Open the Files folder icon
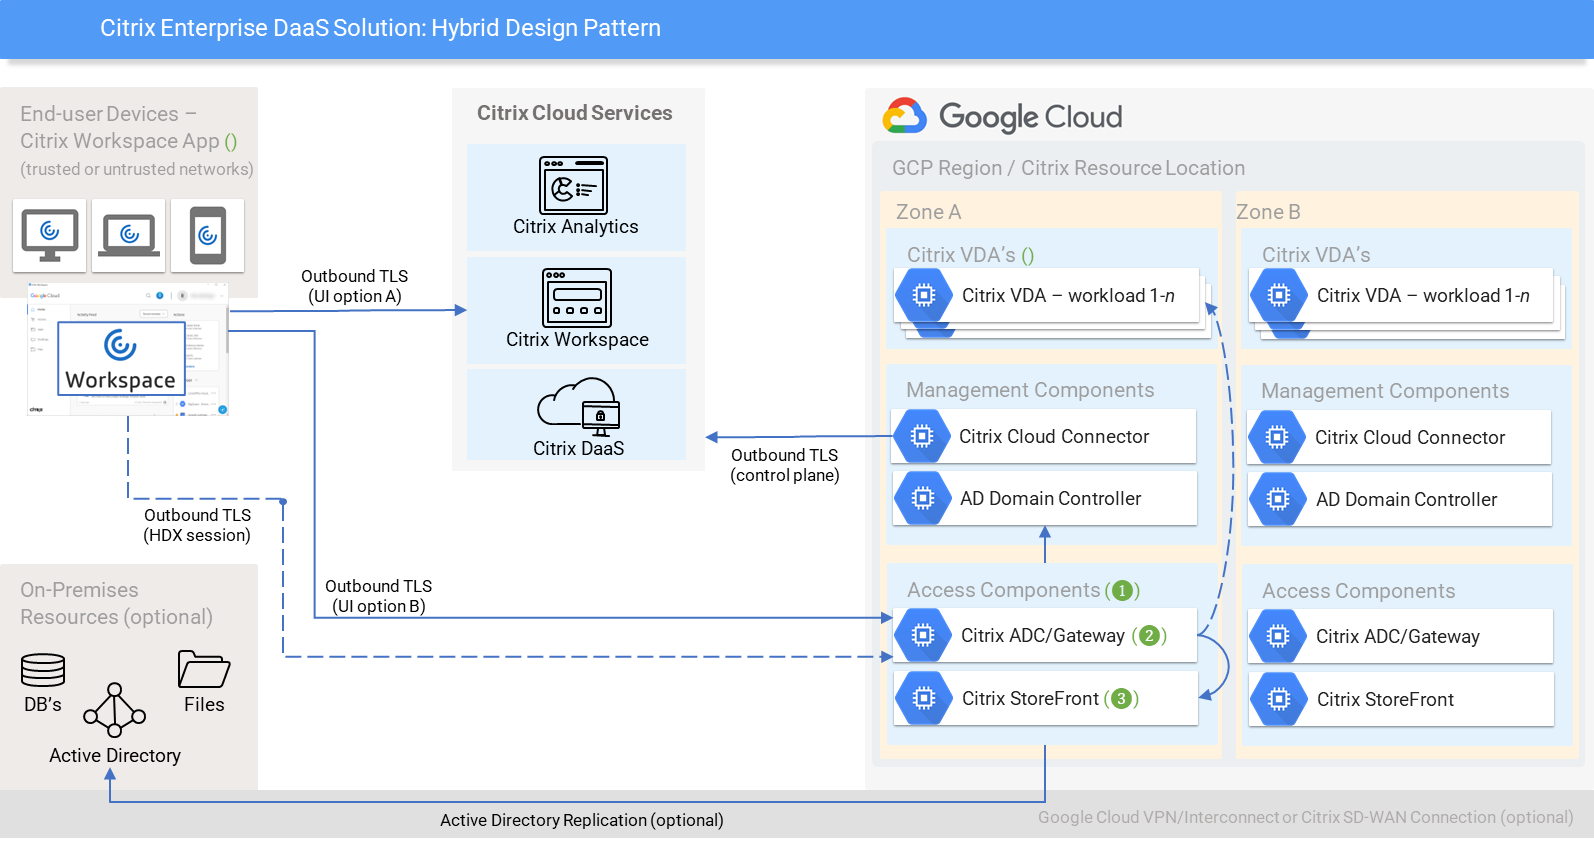Viewport: 1594px width, 841px height. pyautogui.click(x=204, y=669)
